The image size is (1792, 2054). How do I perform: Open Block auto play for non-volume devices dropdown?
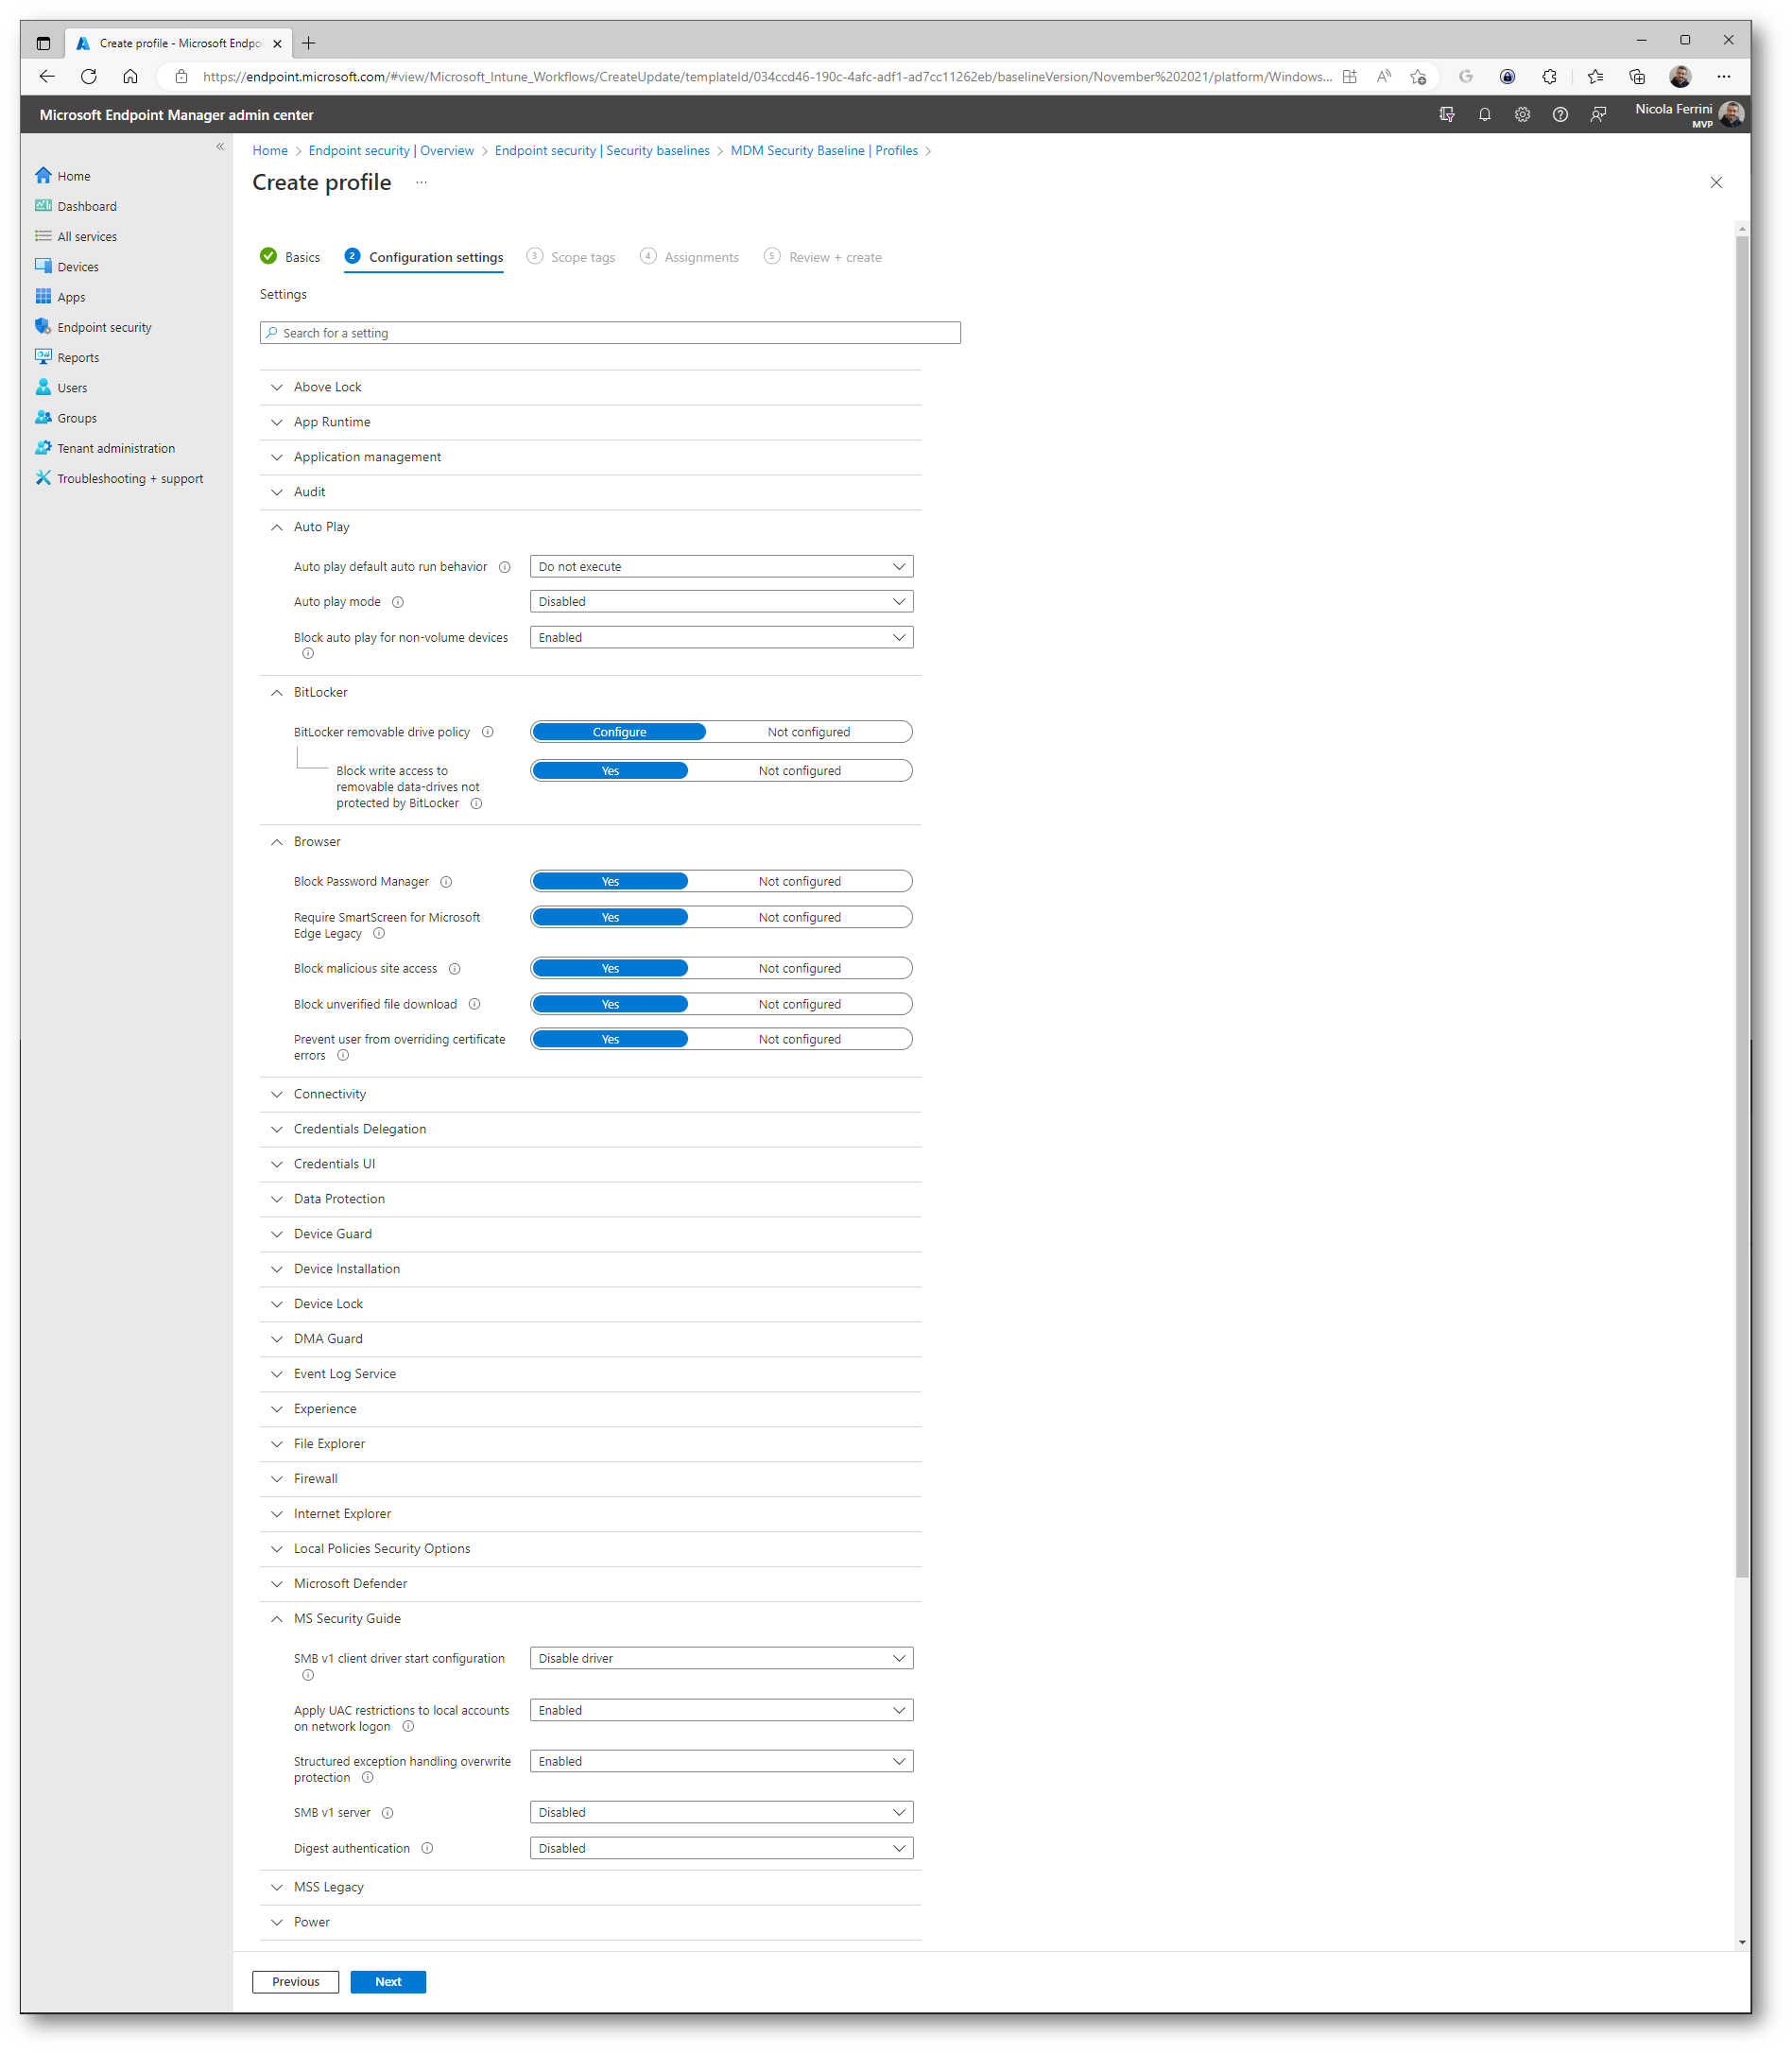point(722,638)
